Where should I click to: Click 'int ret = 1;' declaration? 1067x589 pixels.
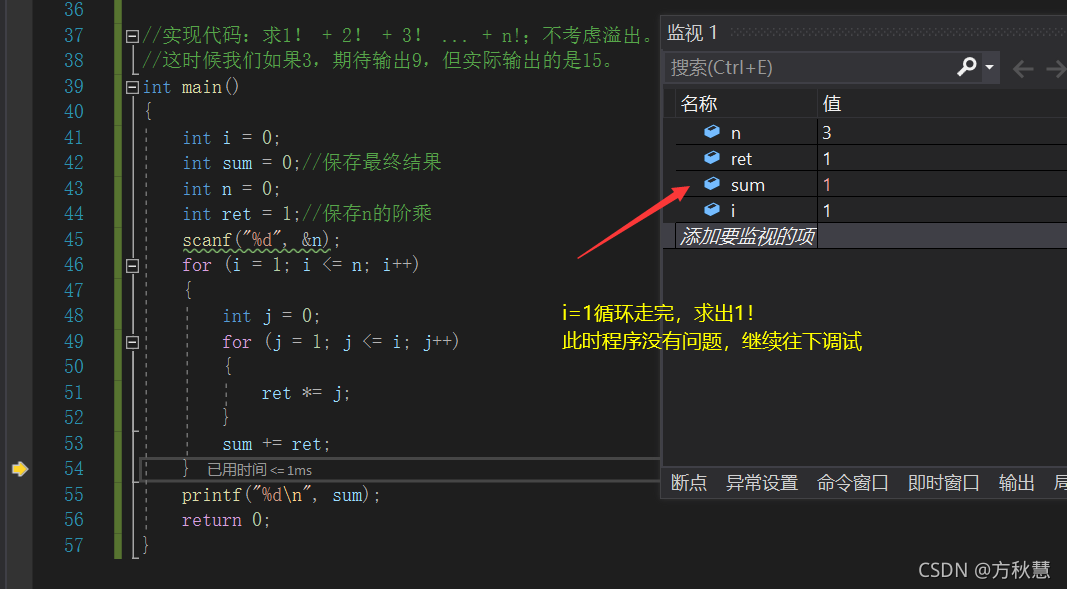click(242, 214)
